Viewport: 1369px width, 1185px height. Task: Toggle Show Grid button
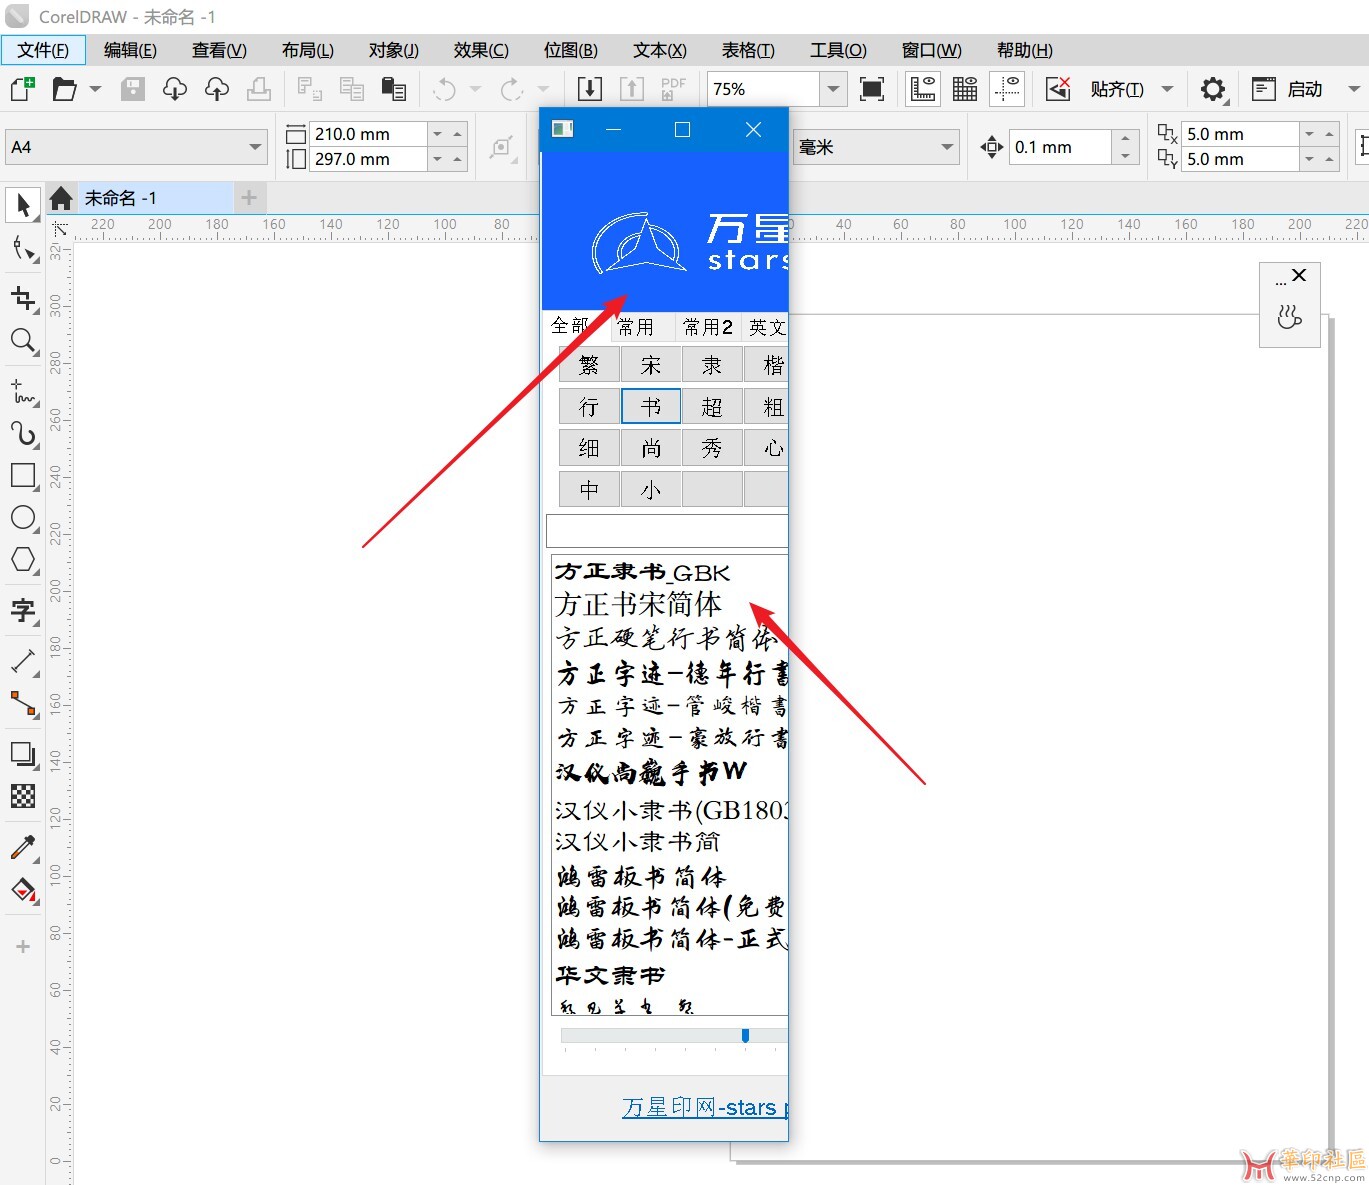coord(965,89)
